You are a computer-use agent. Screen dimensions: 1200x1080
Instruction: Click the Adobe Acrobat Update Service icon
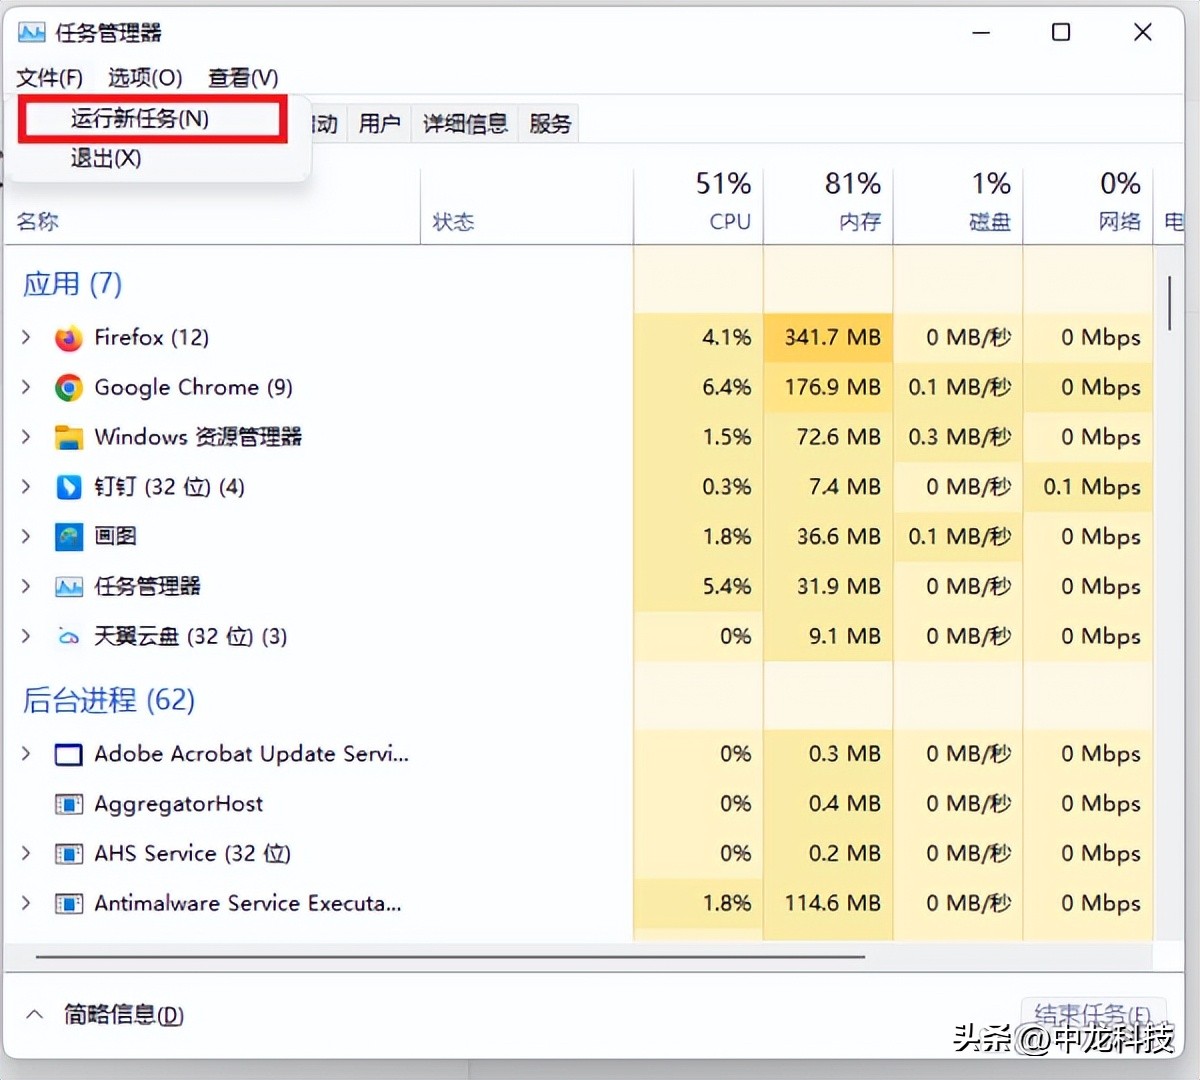[68, 754]
